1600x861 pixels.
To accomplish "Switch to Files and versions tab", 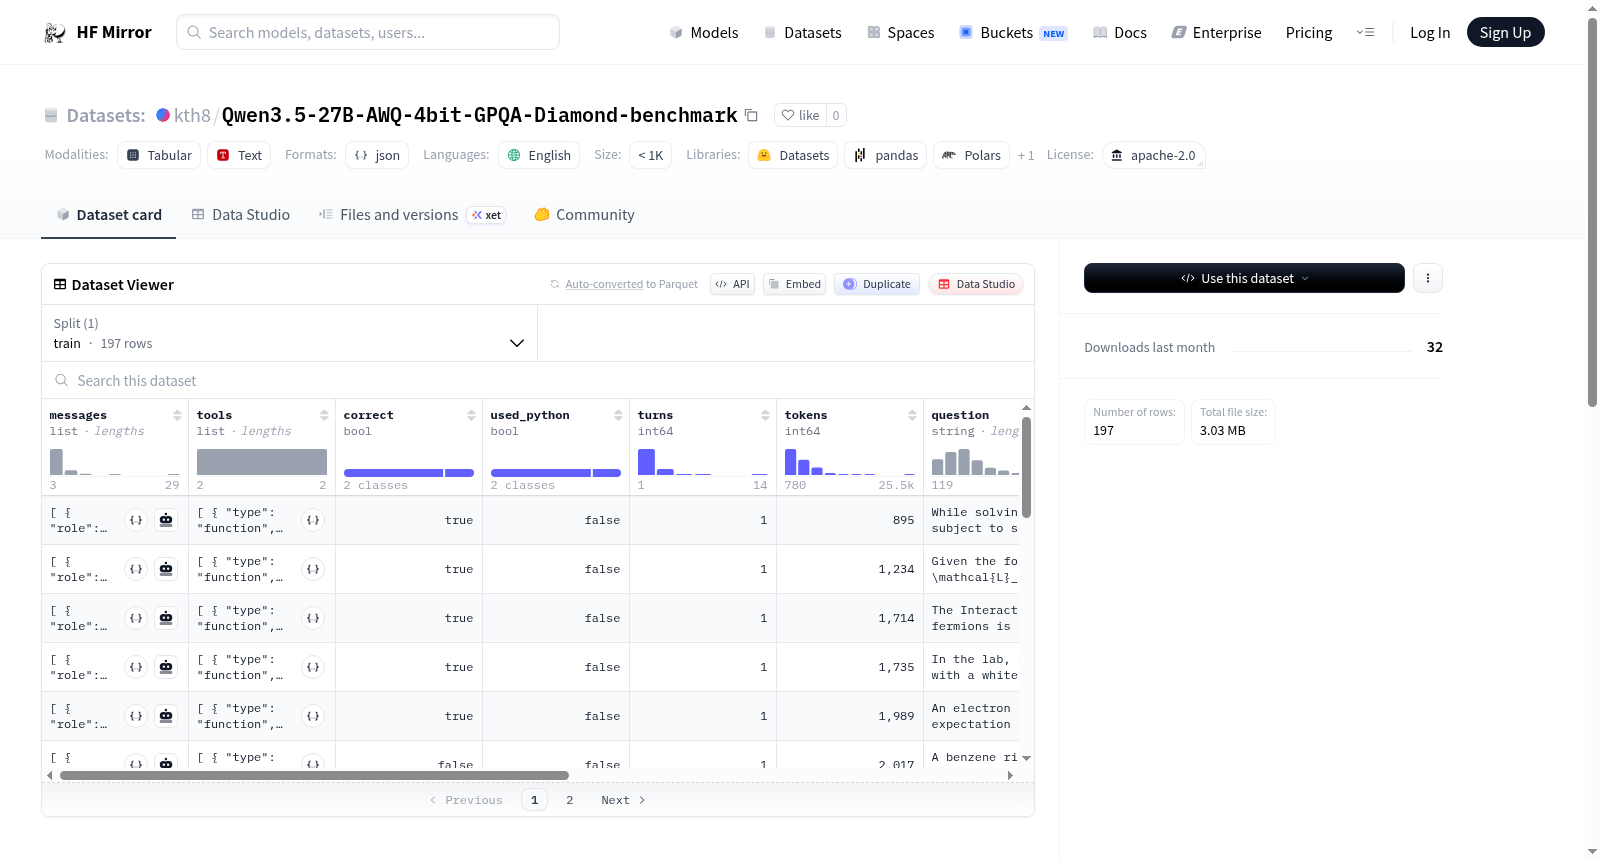I will tap(411, 214).
